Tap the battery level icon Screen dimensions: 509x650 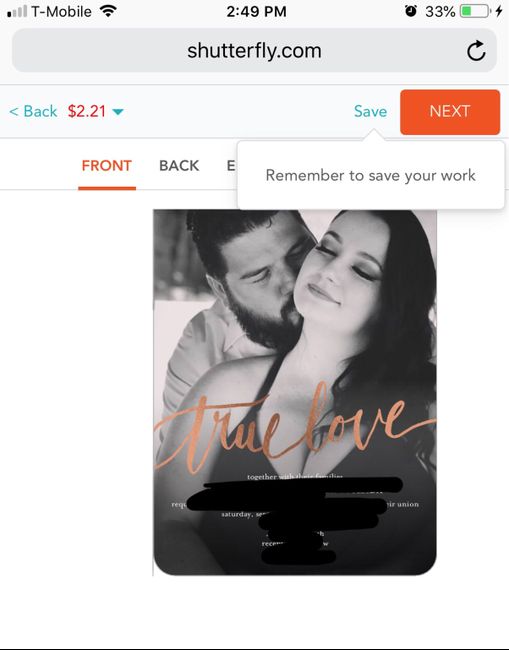pyautogui.click(x=475, y=11)
